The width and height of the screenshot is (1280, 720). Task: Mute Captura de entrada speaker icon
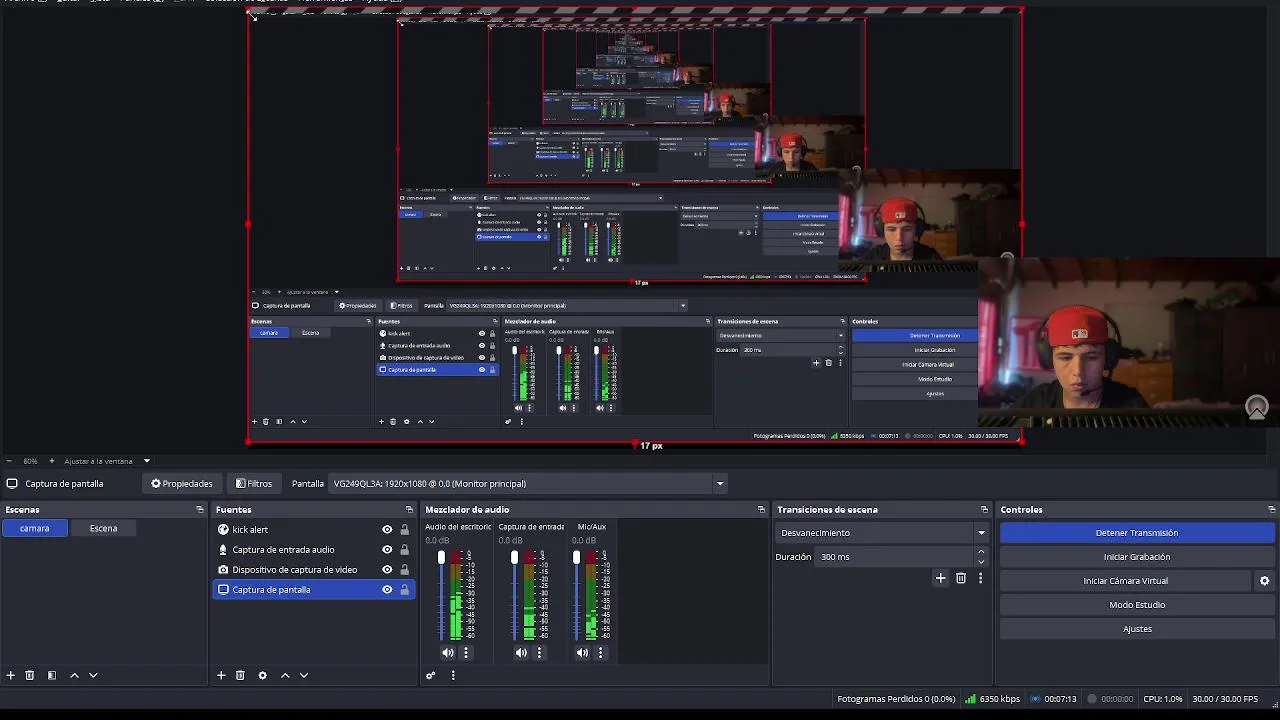pyautogui.click(x=521, y=652)
